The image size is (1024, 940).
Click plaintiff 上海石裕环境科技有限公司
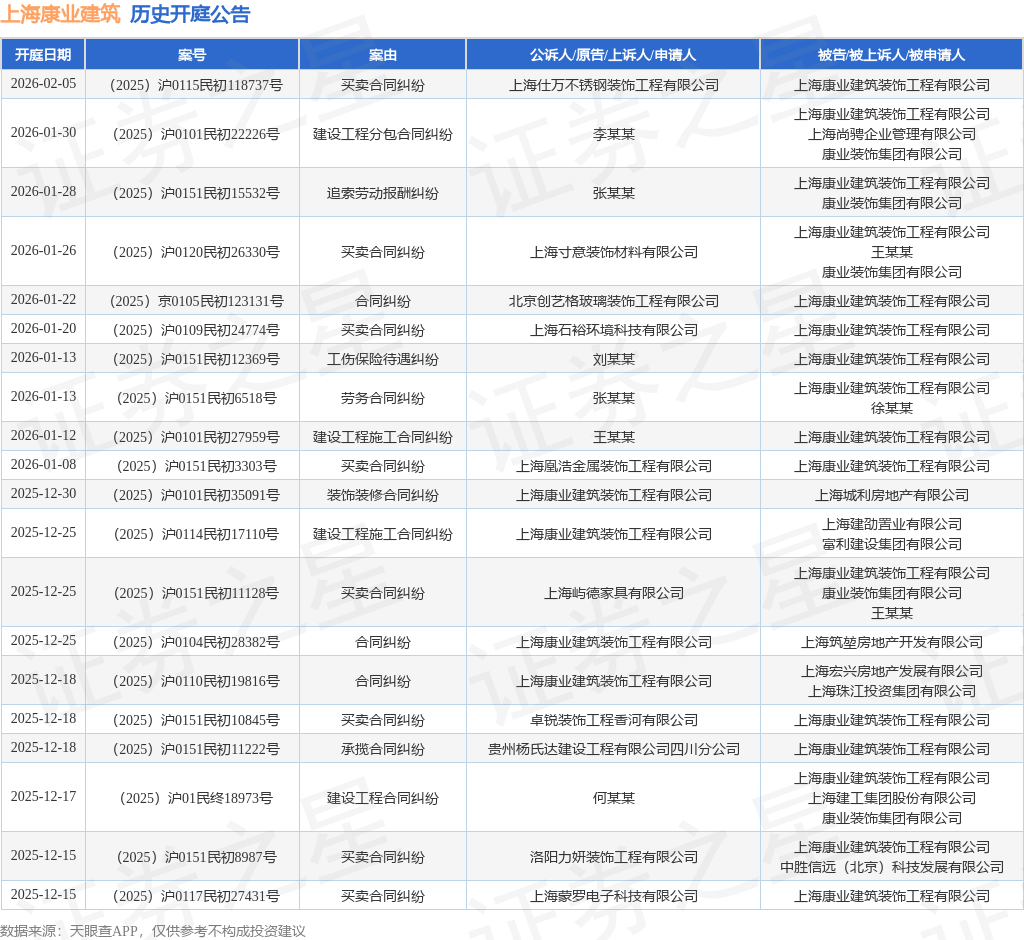click(x=613, y=330)
